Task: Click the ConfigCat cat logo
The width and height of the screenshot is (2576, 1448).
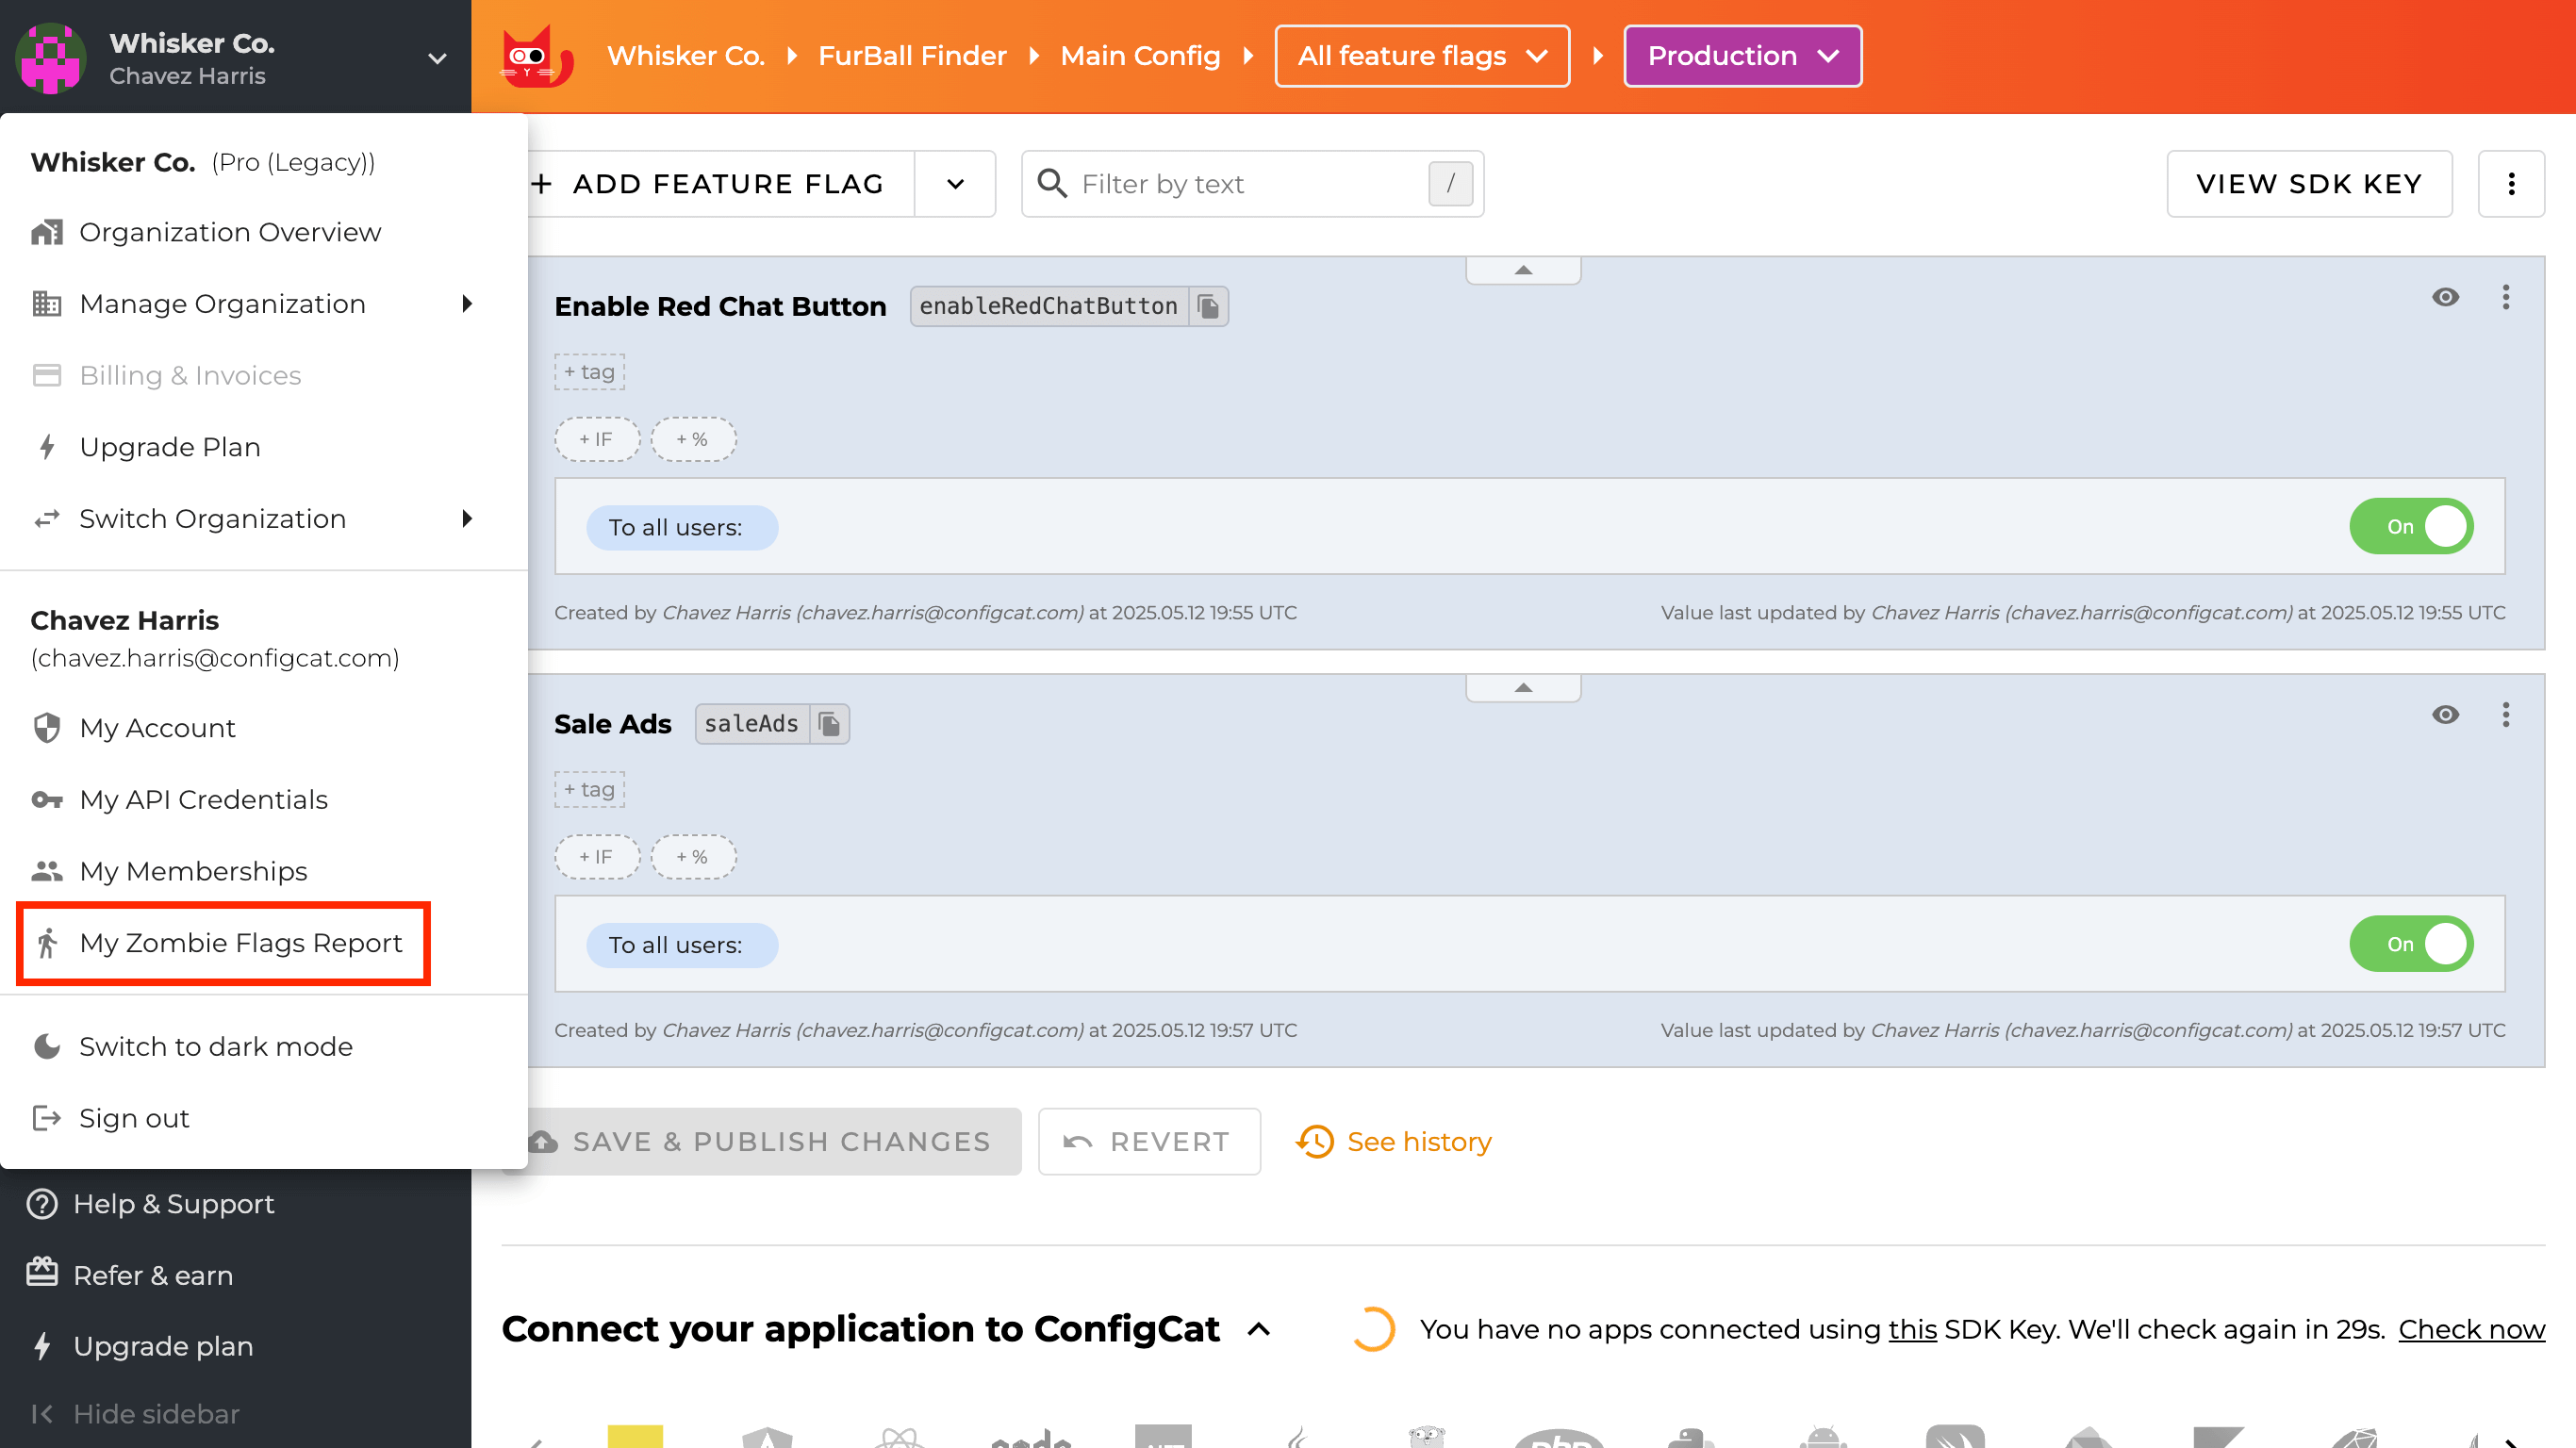Action: pos(536,57)
